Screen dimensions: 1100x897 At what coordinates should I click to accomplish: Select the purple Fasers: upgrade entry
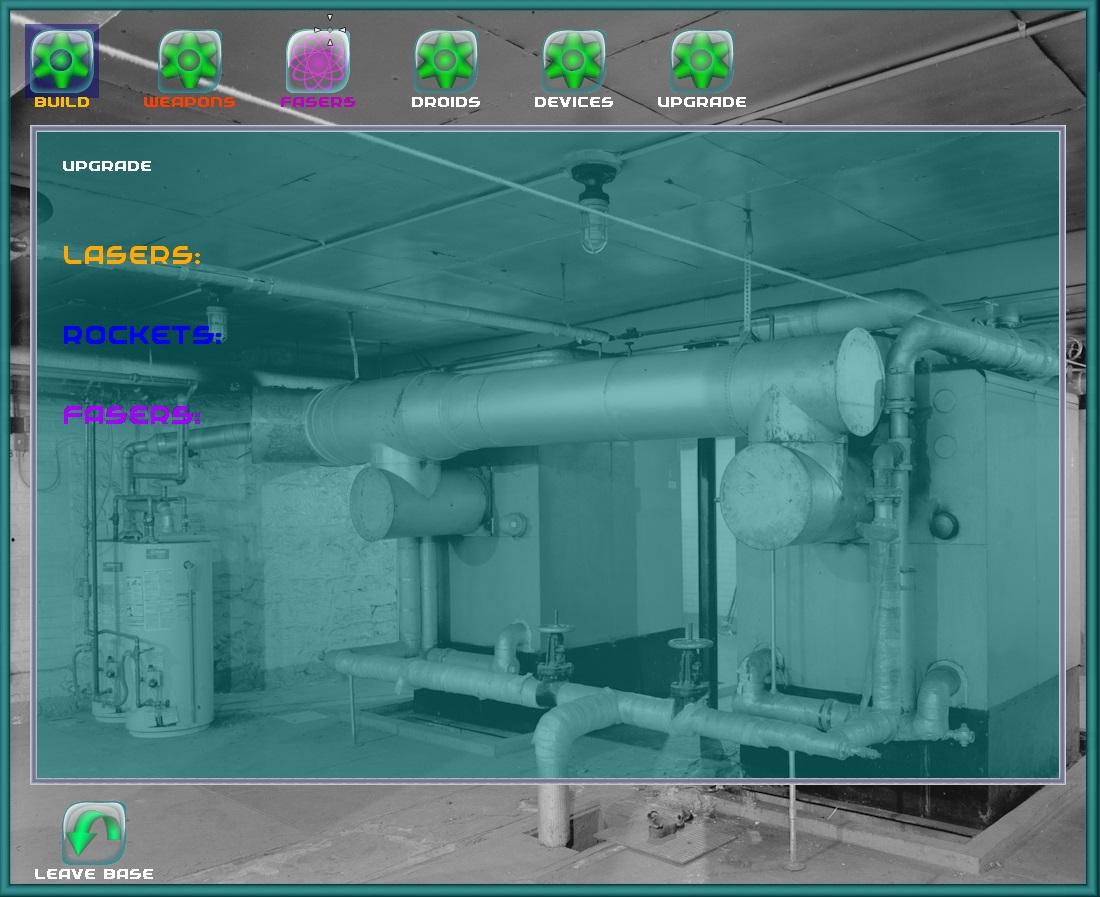(132, 415)
